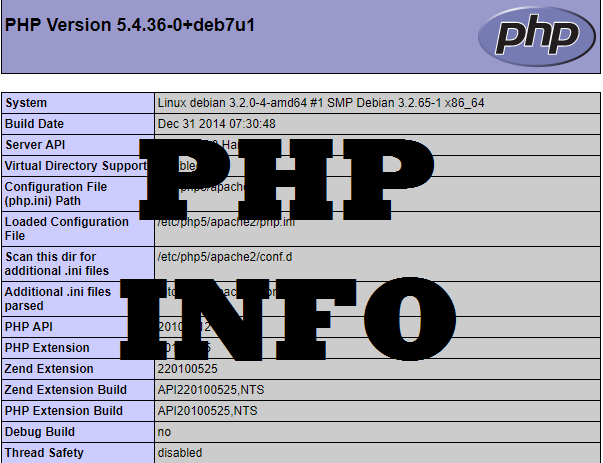Image resolution: width=603 pixels, height=463 pixels.
Task: Select the Thread Safety label
Action: coord(44,453)
